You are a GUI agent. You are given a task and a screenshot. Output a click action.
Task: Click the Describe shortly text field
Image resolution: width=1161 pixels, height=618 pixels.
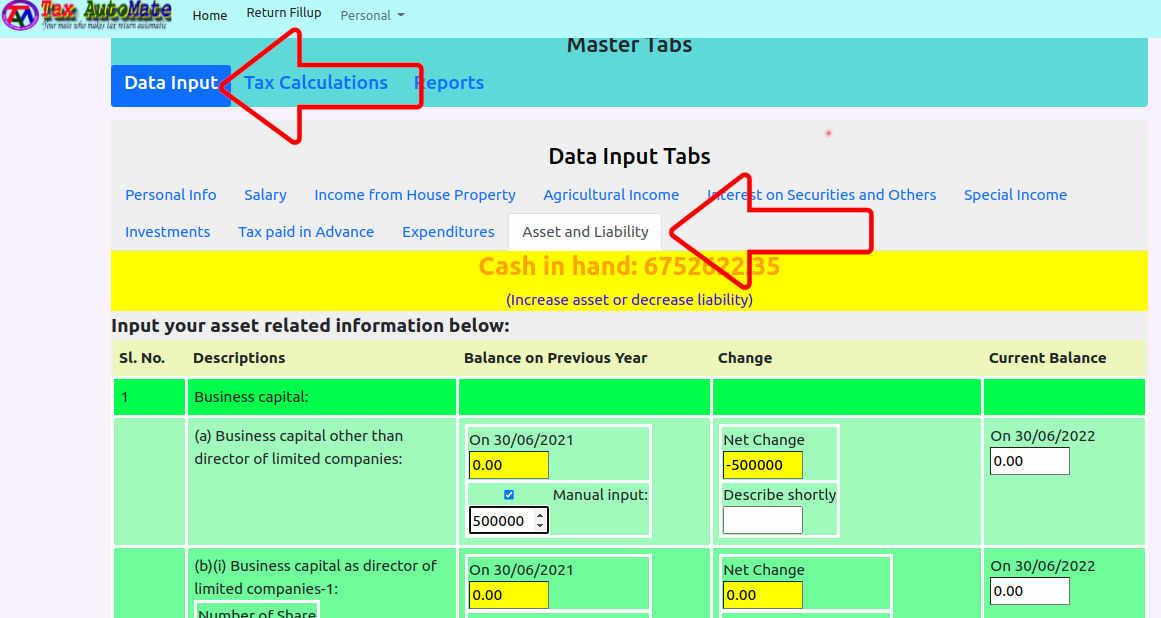(762, 520)
